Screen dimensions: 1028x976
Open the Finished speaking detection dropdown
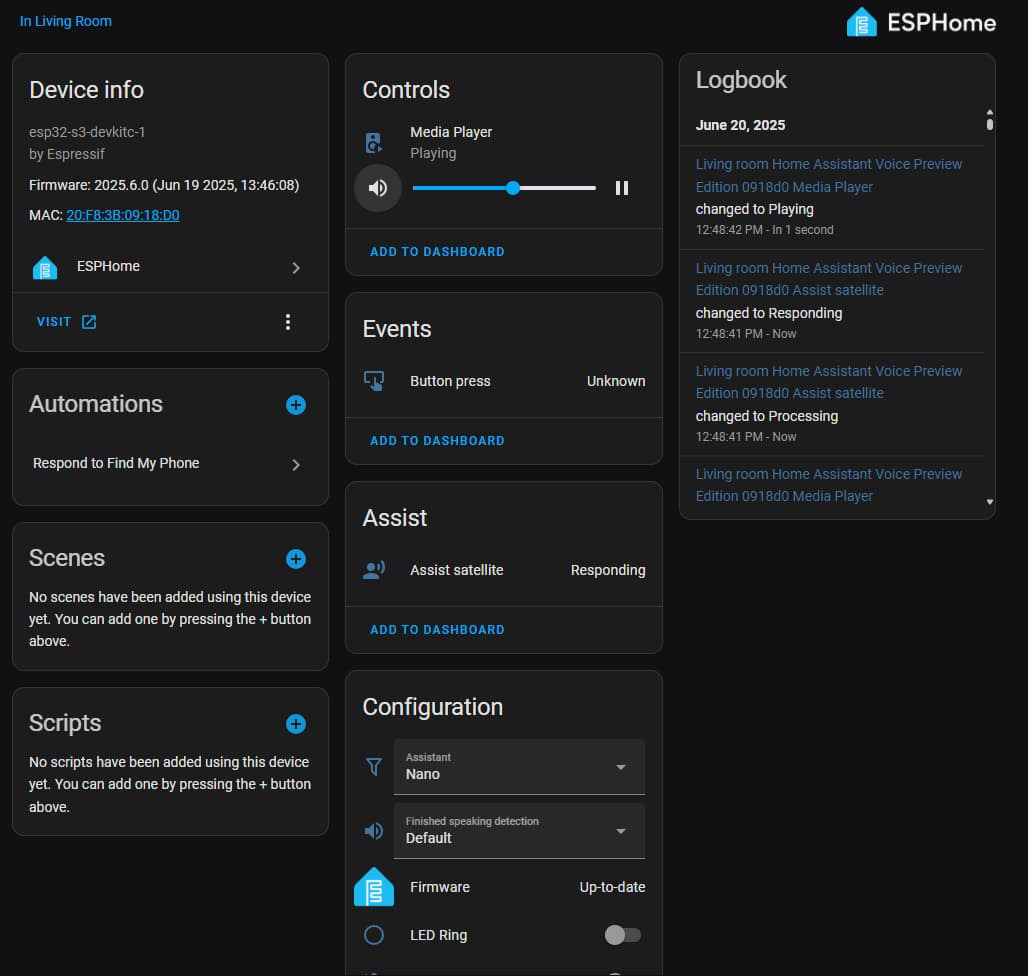point(519,831)
